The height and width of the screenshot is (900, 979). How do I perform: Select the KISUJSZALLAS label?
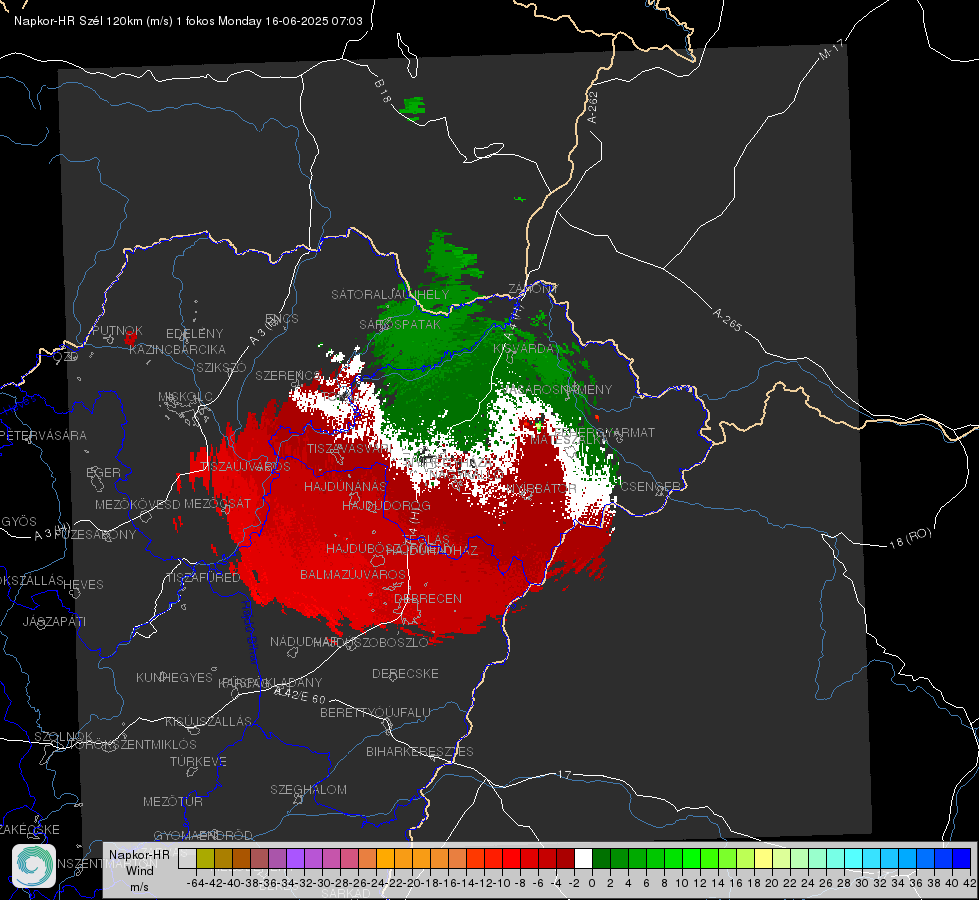209,721
